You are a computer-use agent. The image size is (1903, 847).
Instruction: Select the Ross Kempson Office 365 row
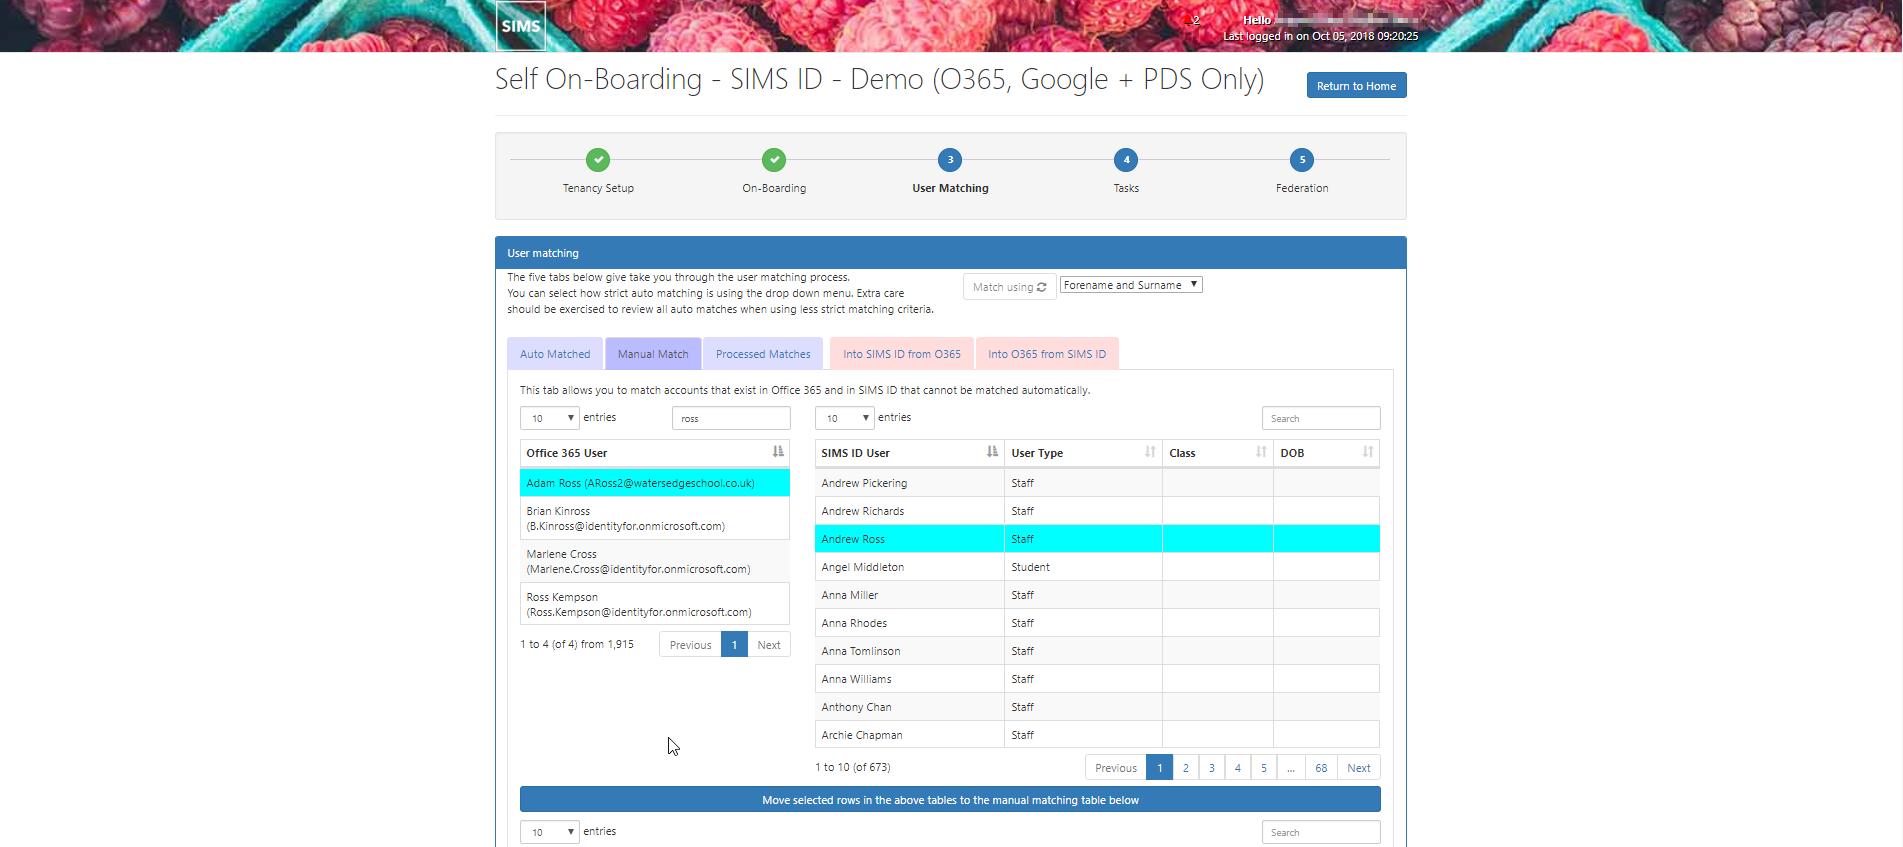655,604
